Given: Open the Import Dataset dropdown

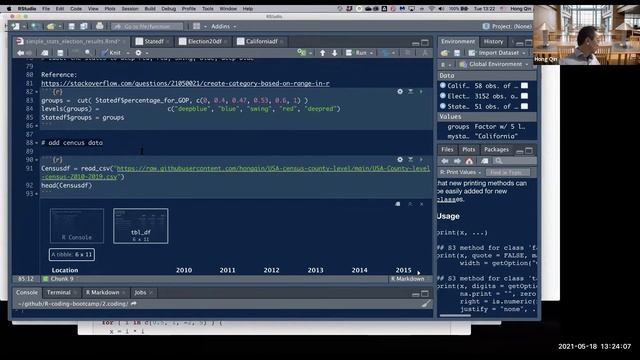Looking at the screenshot, I should coord(497,53).
